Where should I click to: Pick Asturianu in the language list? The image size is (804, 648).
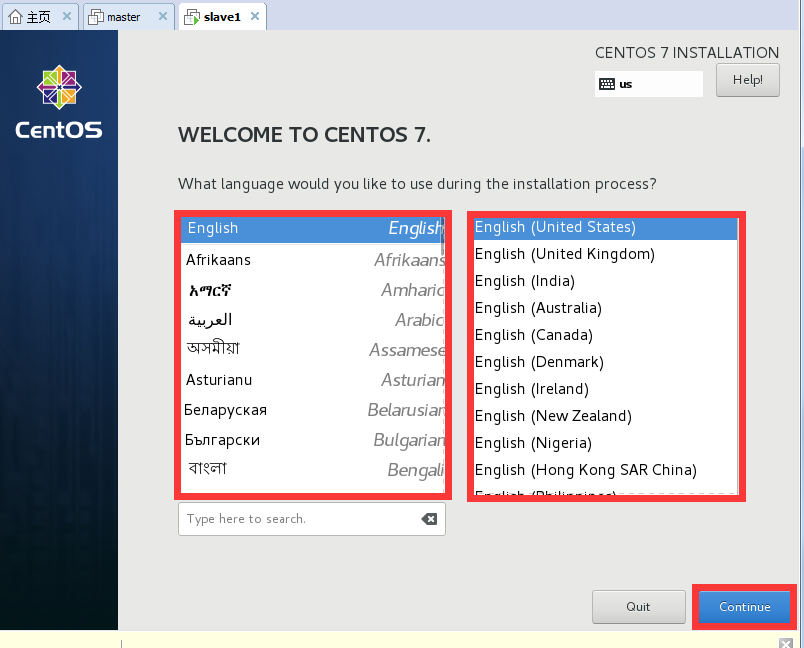click(312, 380)
